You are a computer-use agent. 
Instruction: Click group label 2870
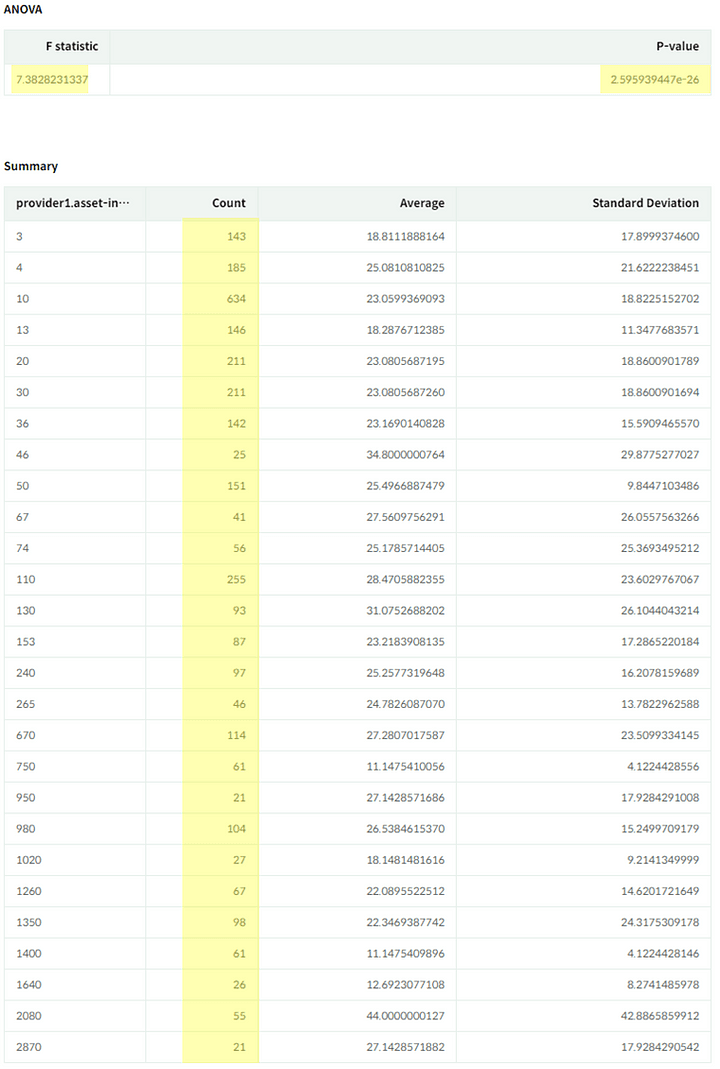click(29, 1047)
